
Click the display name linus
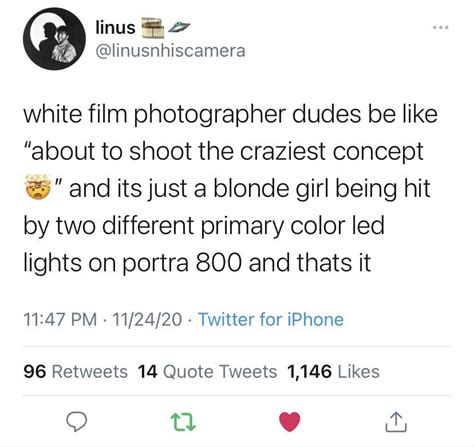click(x=115, y=27)
